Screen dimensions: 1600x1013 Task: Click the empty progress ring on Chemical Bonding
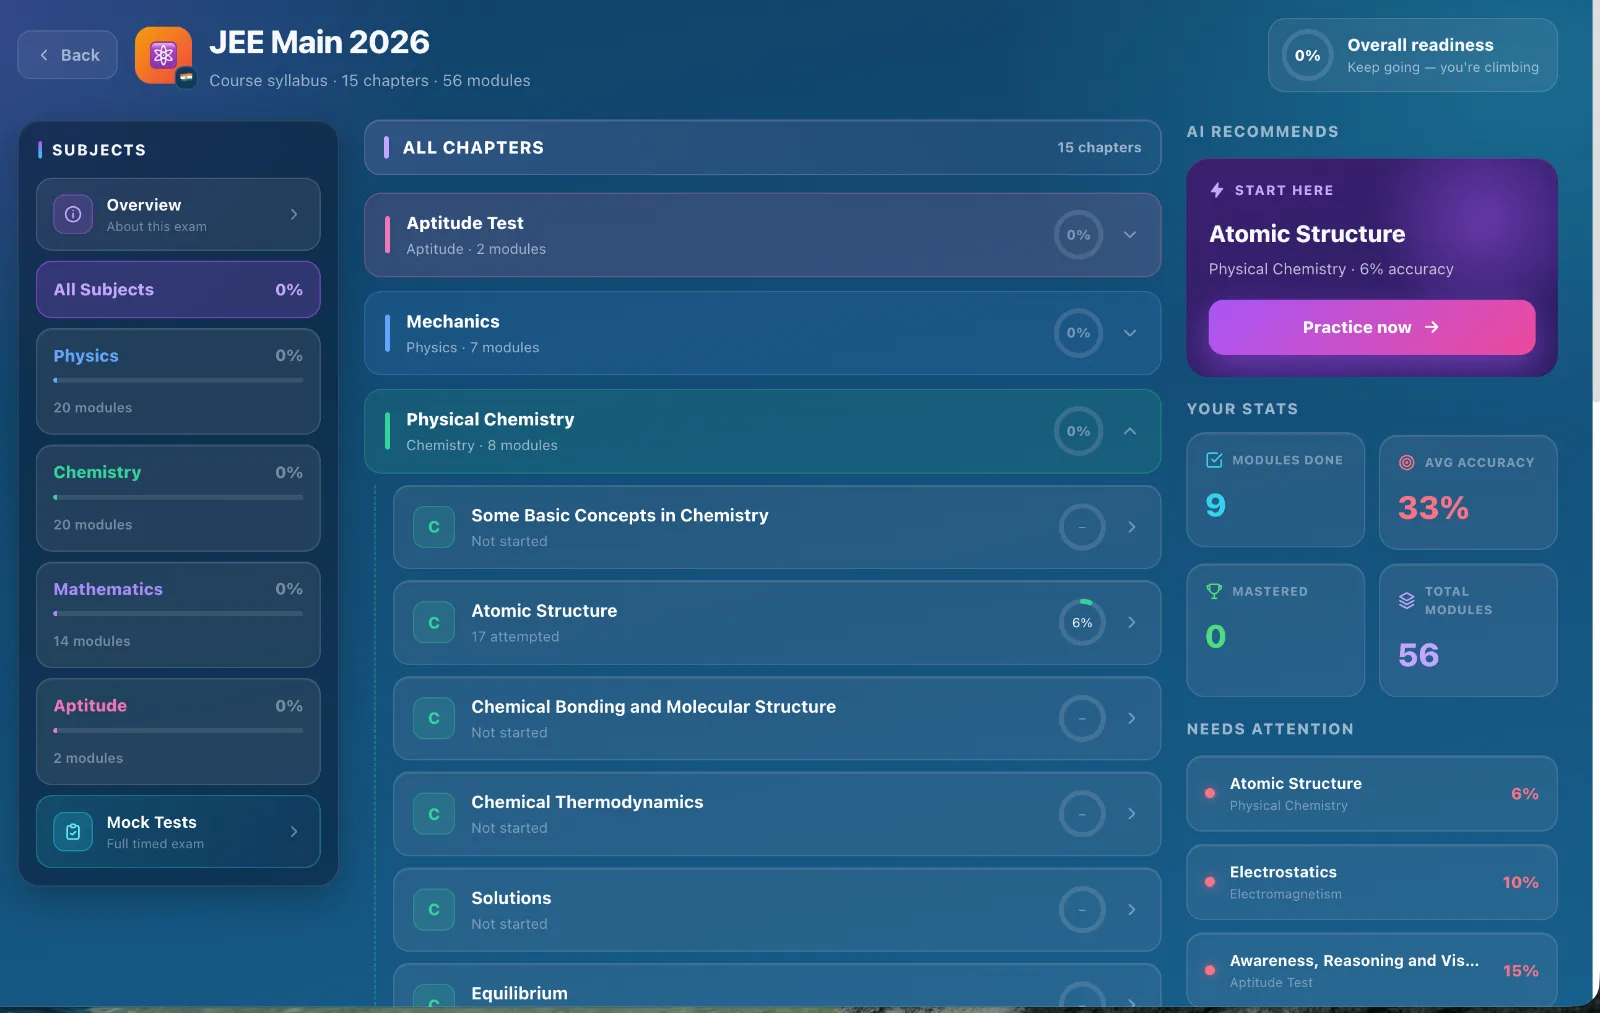[1082, 718]
